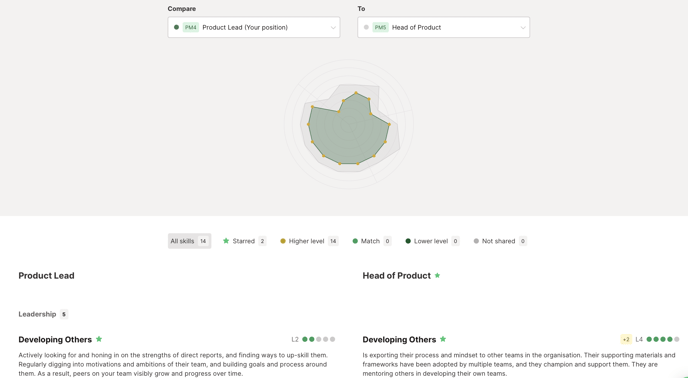Filter by Lower level skills
This screenshot has height=378, width=688.
coord(432,241)
